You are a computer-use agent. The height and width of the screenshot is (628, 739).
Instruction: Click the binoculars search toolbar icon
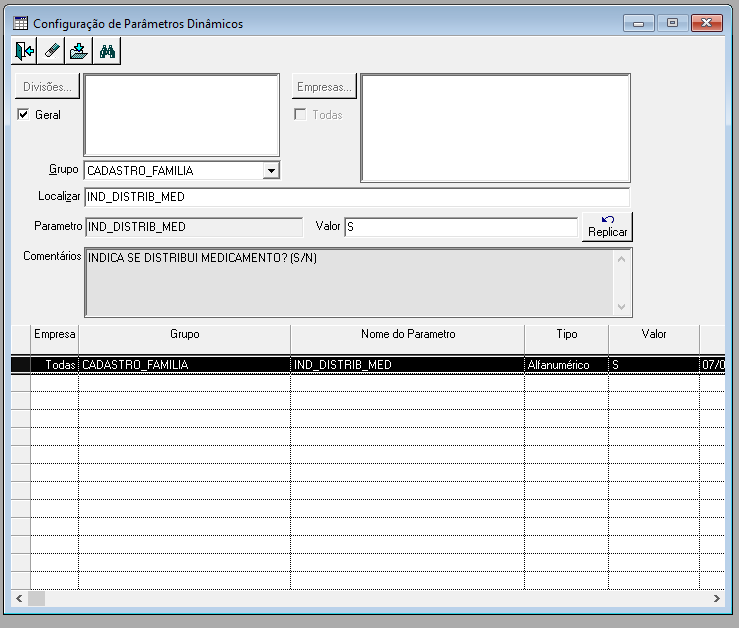click(x=107, y=51)
